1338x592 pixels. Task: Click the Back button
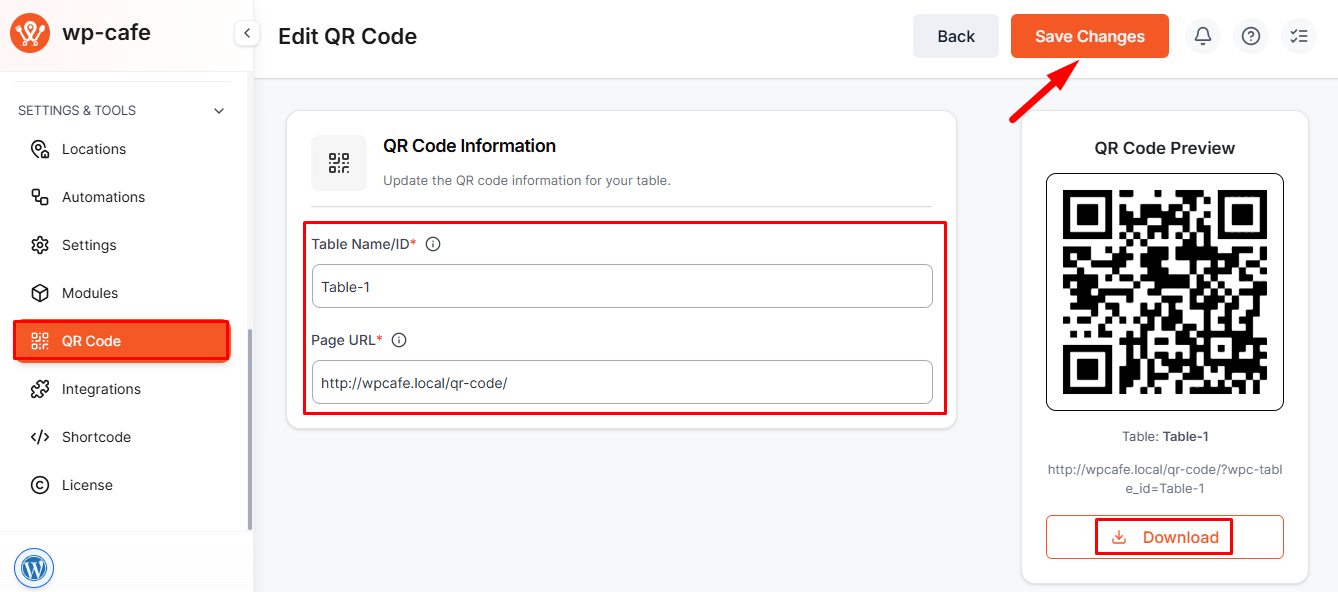coord(955,36)
